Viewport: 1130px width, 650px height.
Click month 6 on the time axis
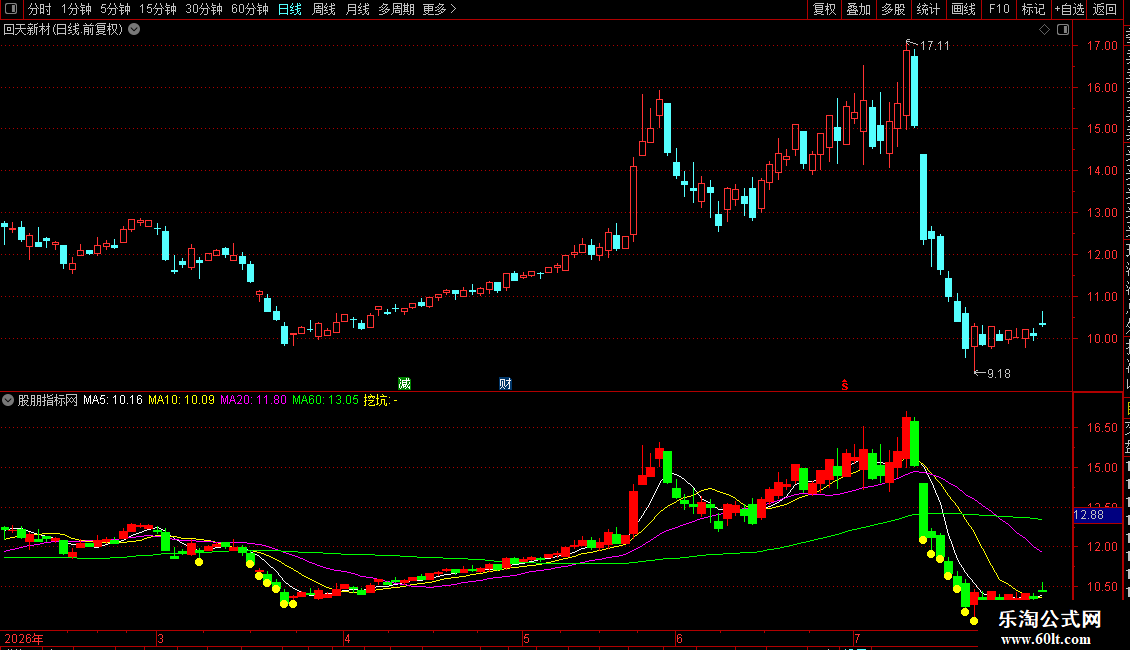[x=679, y=638]
